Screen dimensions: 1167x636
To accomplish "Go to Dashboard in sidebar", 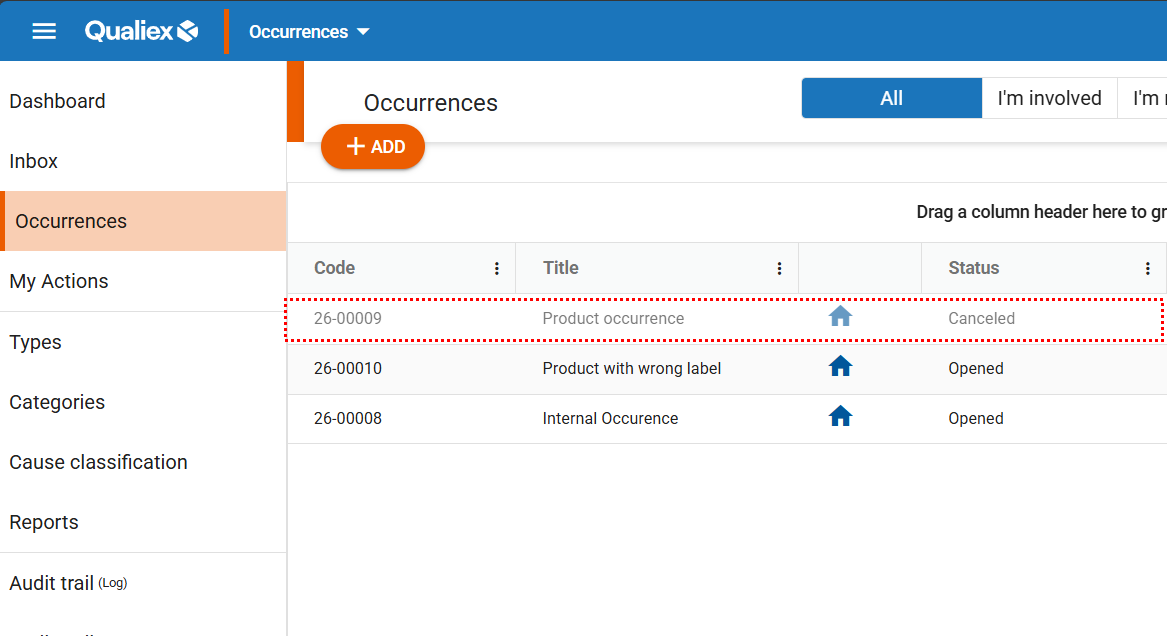I will coord(57,101).
